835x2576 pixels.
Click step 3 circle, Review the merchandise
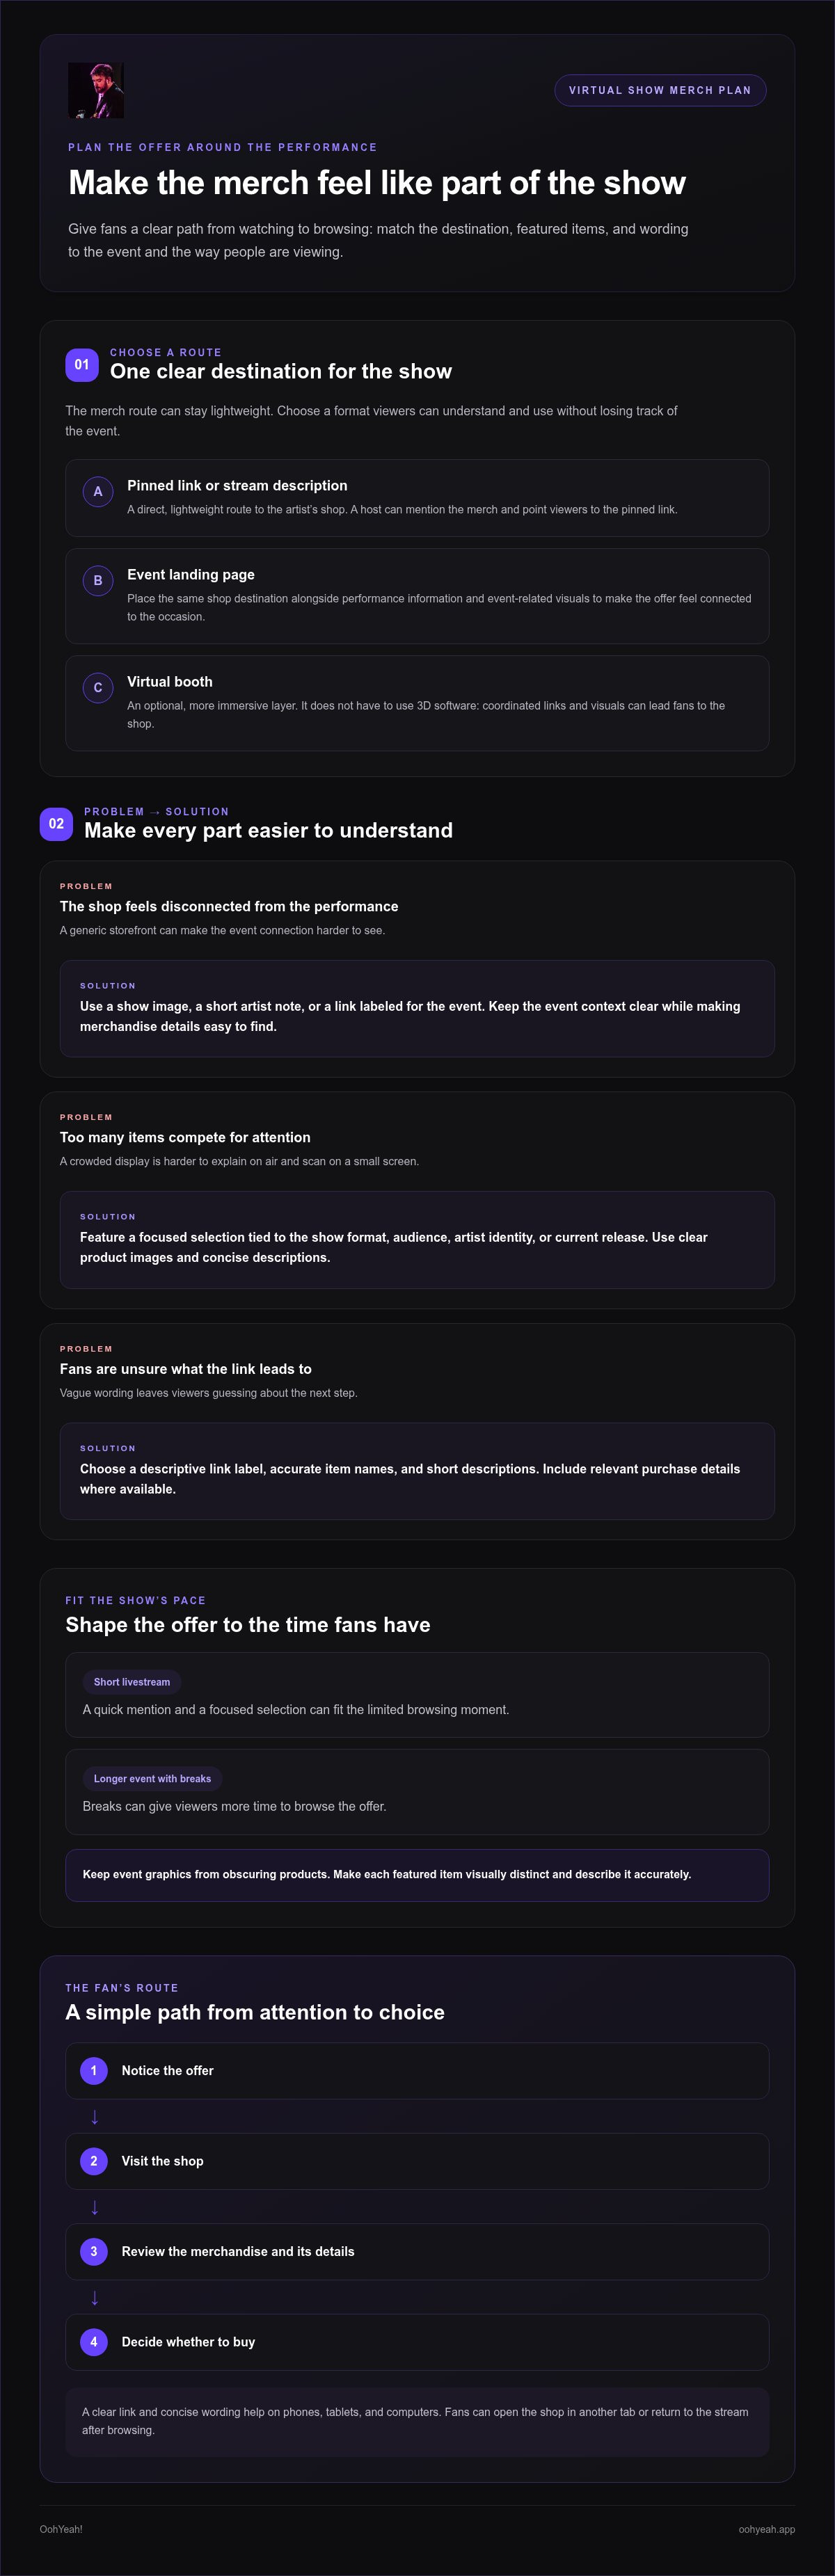coord(94,2252)
